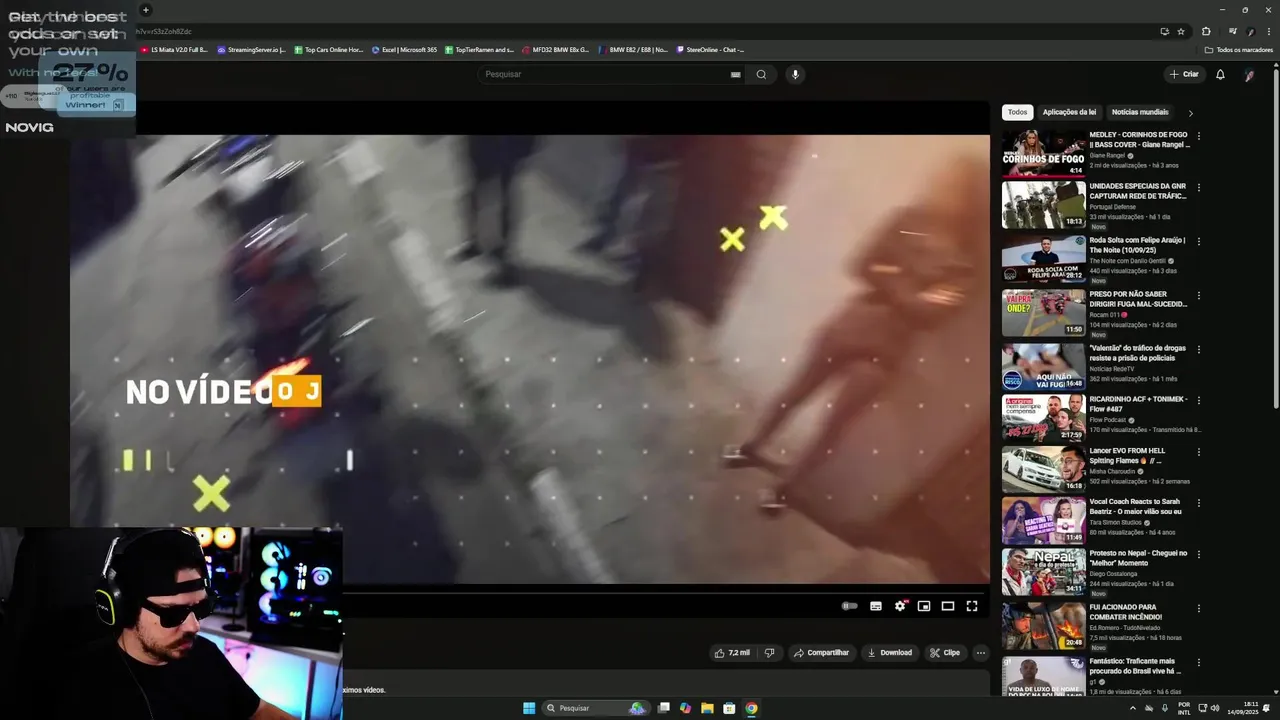The width and height of the screenshot is (1280, 720).
Task: Open the MEDLEY - CORINHOS DE FOGO video thumbnail
Action: [x=1044, y=153]
